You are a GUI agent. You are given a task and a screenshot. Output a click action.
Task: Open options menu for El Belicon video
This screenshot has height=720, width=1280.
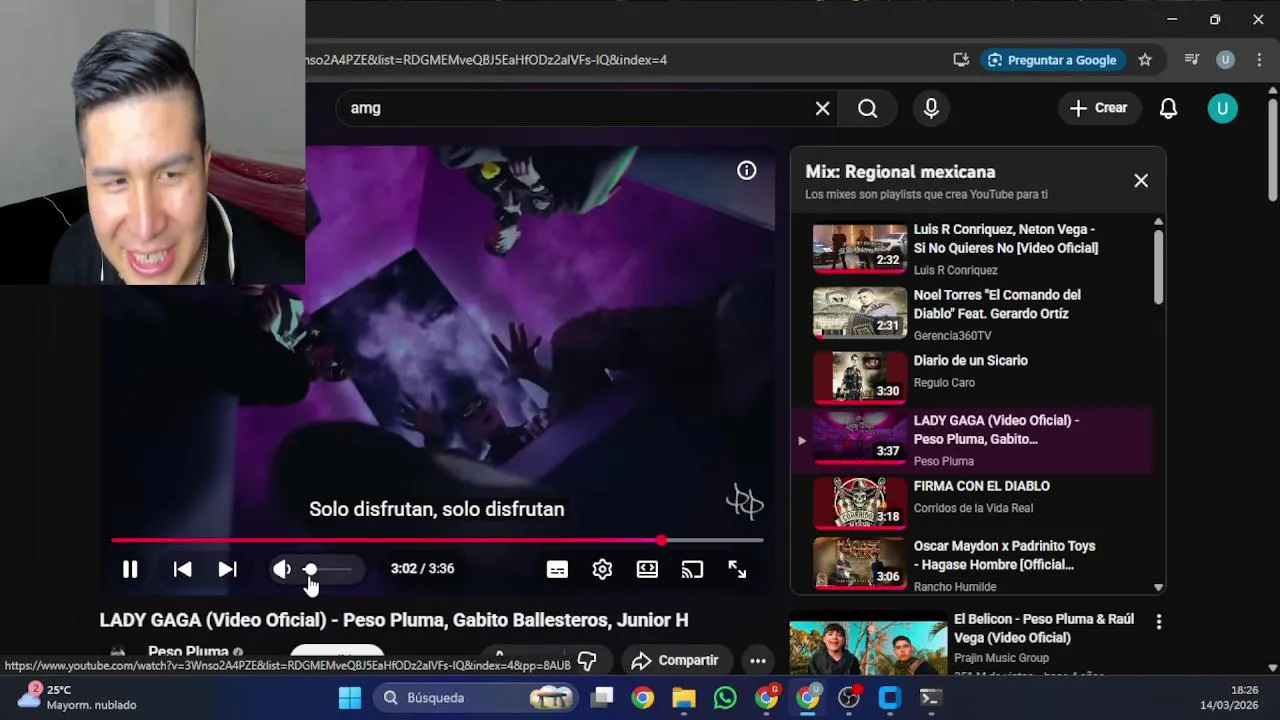[1159, 622]
